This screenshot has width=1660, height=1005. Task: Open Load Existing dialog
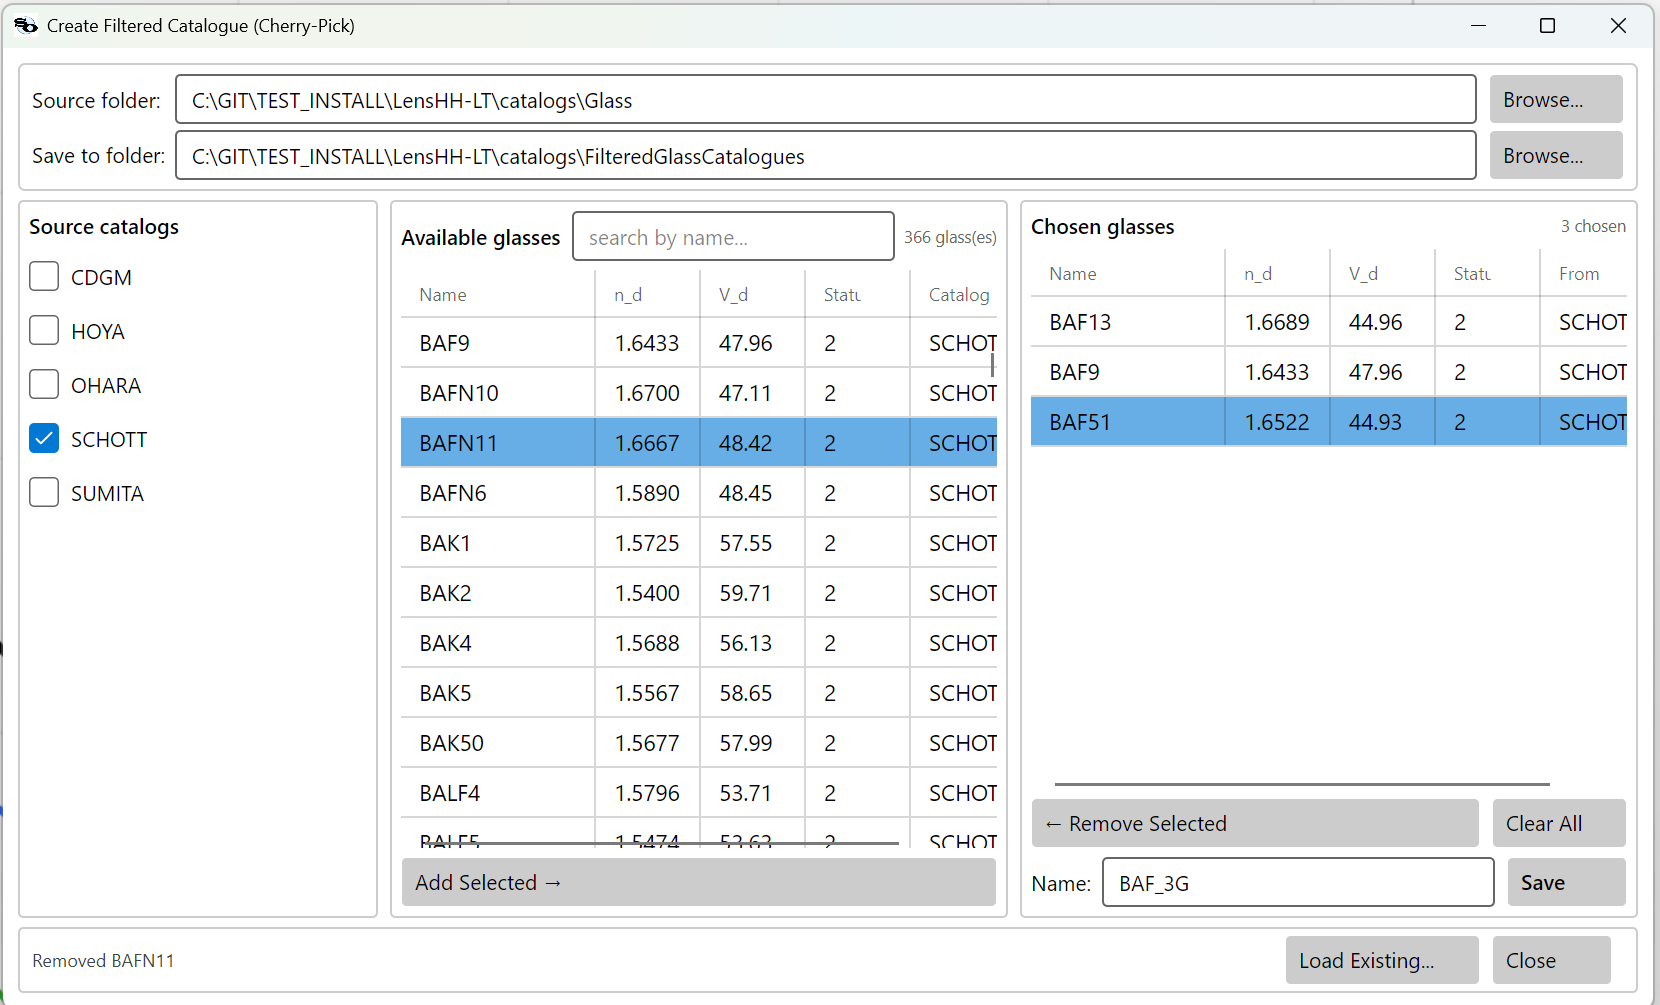1382,960
